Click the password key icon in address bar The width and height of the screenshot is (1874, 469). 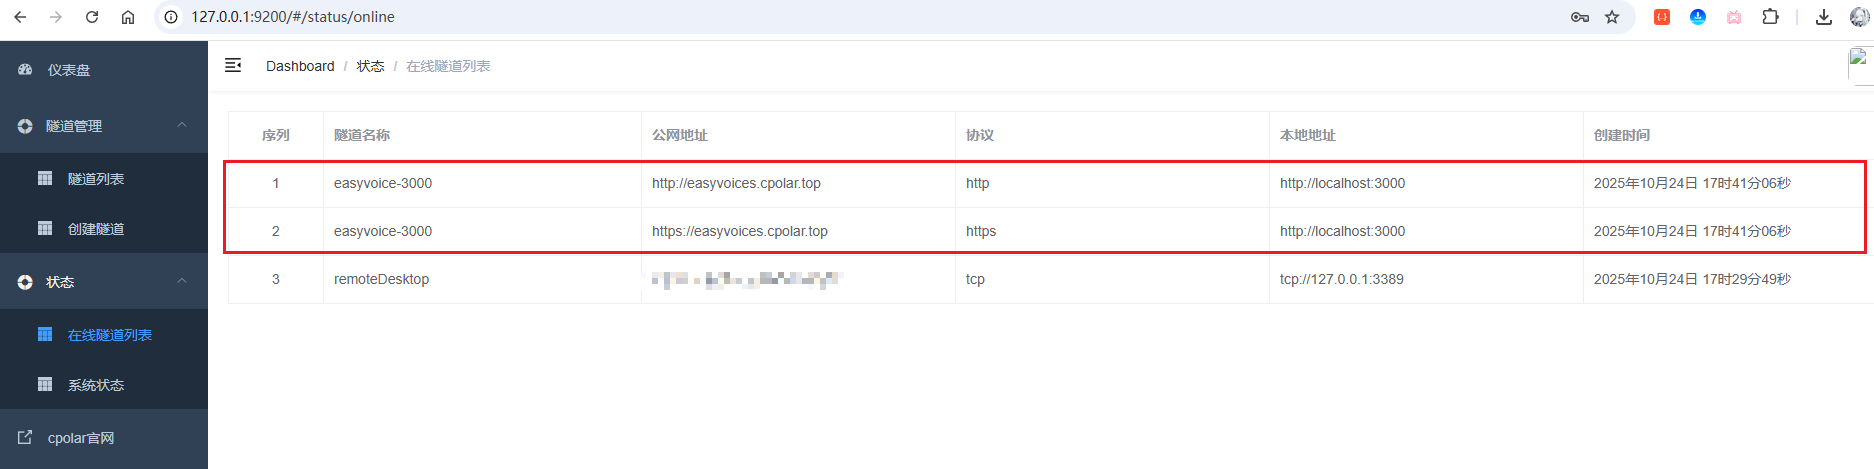pyautogui.click(x=1580, y=17)
